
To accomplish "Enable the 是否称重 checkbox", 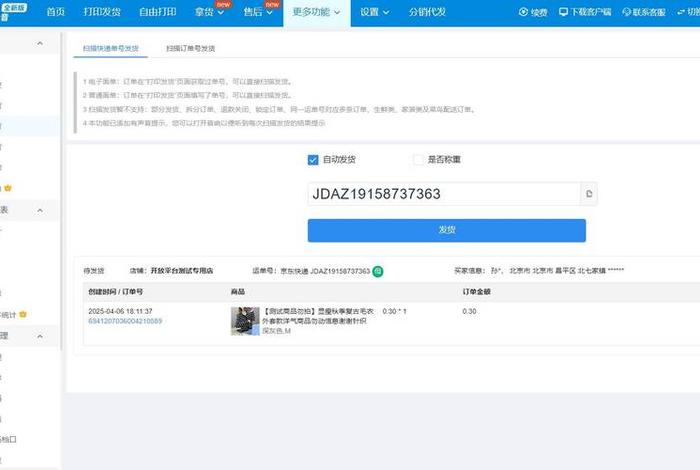I will [418, 160].
